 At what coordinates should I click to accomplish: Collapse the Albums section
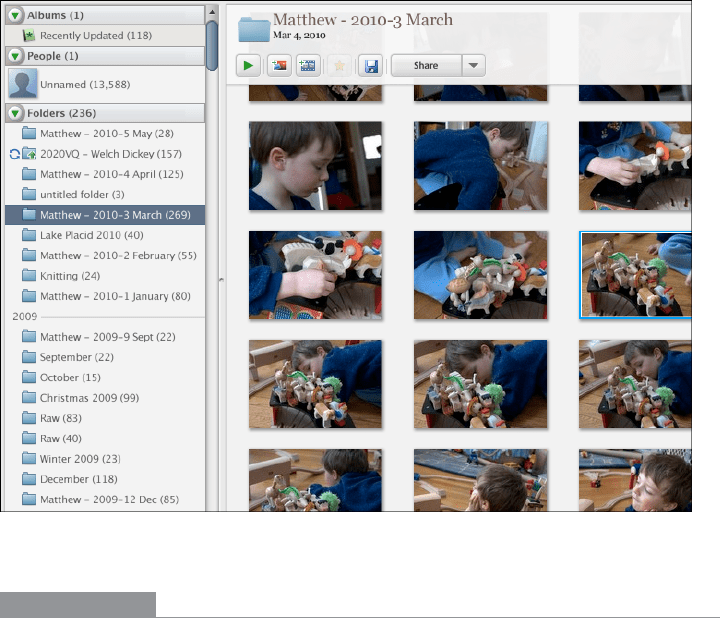click(15, 15)
